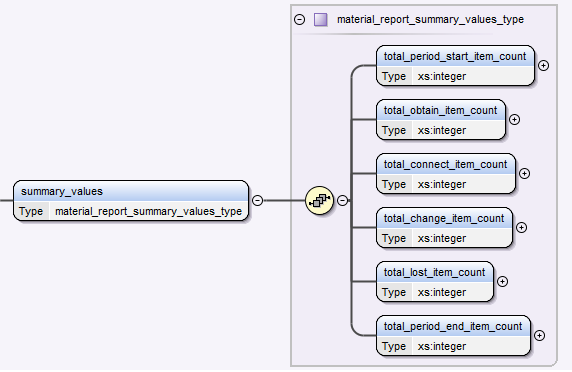Select the total_lost_item_count node

[x=435, y=282]
